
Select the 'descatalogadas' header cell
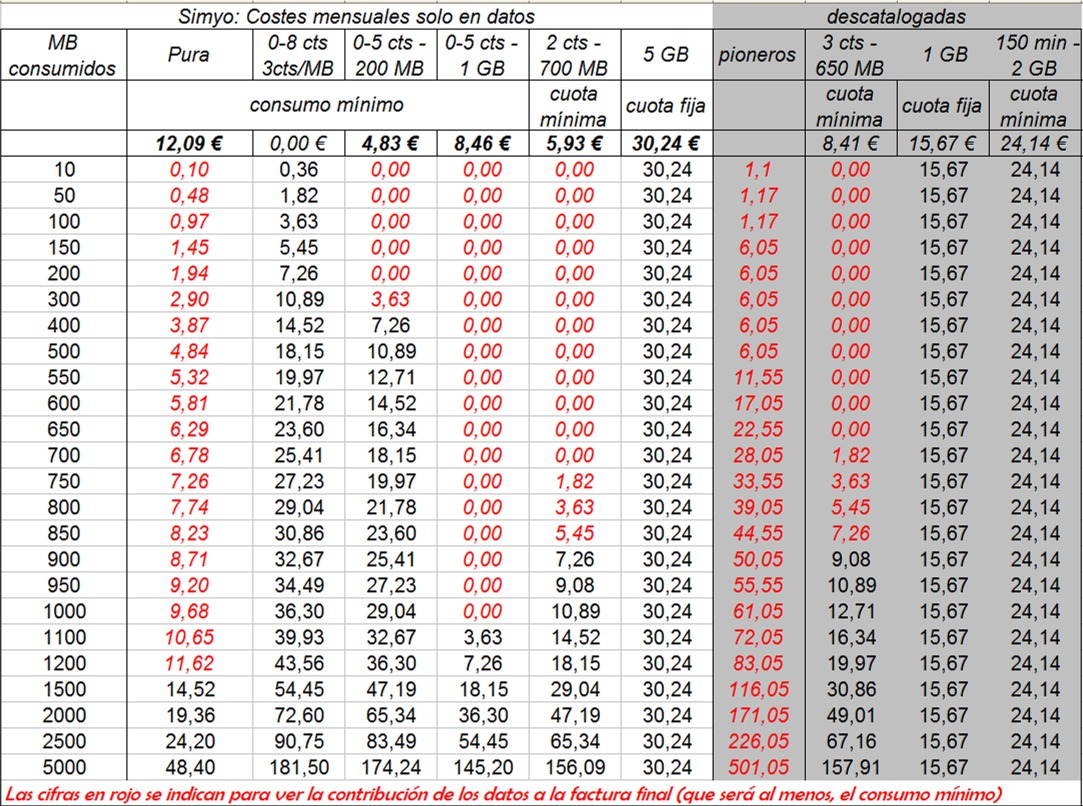click(x=897, y=16)
